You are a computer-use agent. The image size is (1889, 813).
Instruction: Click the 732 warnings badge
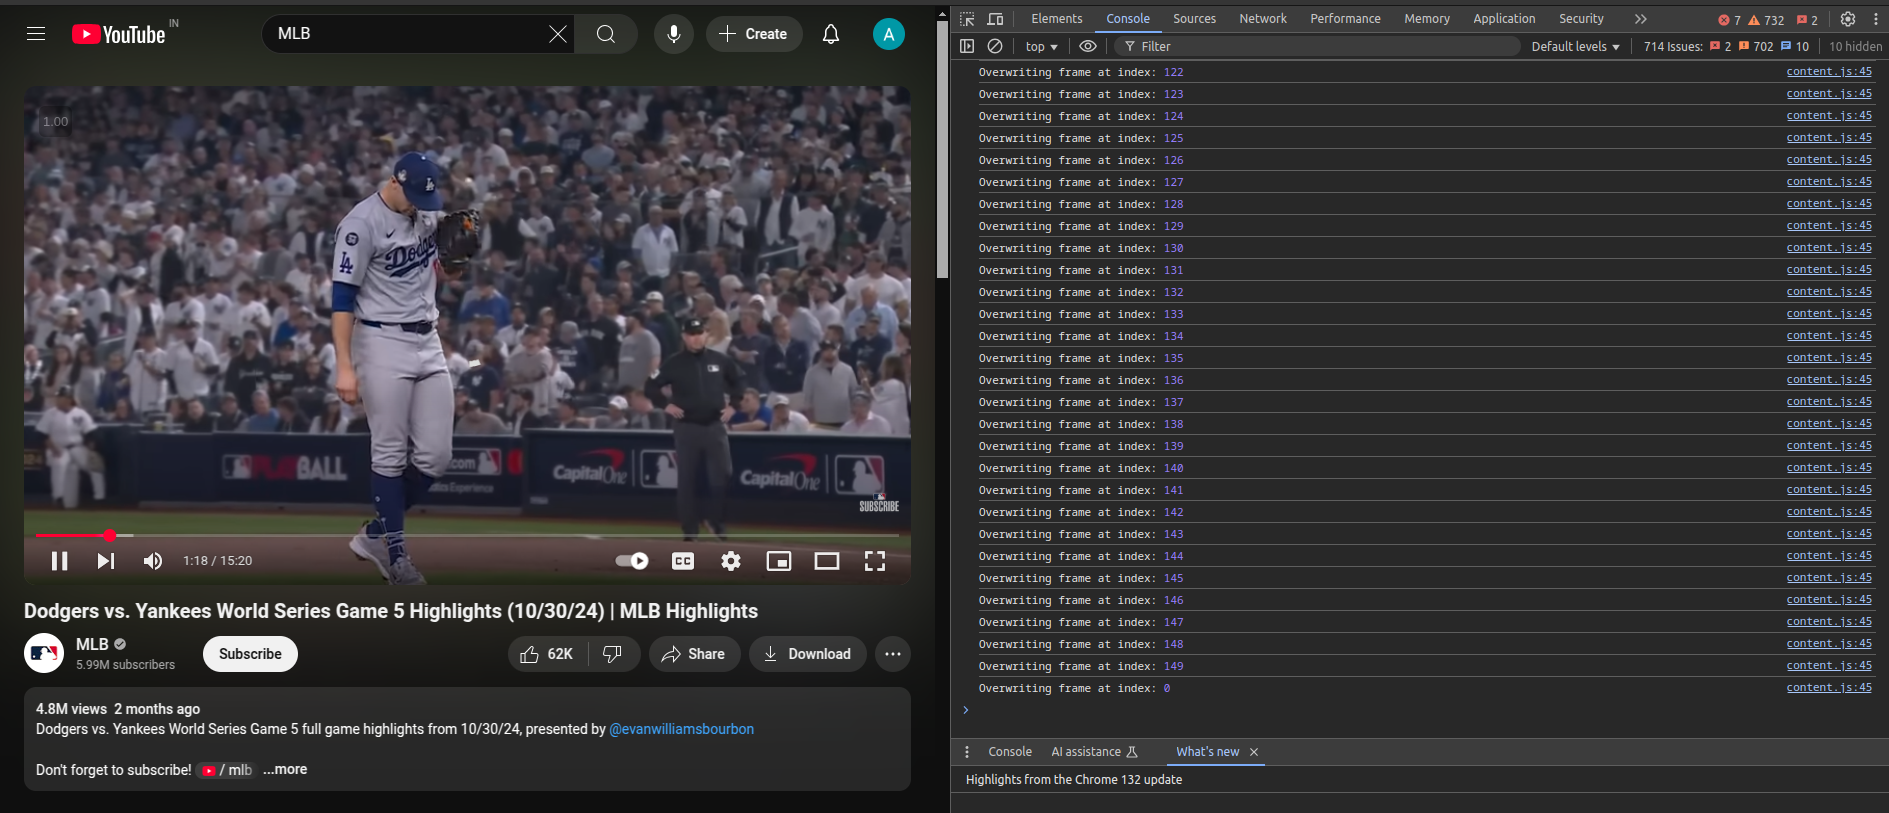(1766, 20)
